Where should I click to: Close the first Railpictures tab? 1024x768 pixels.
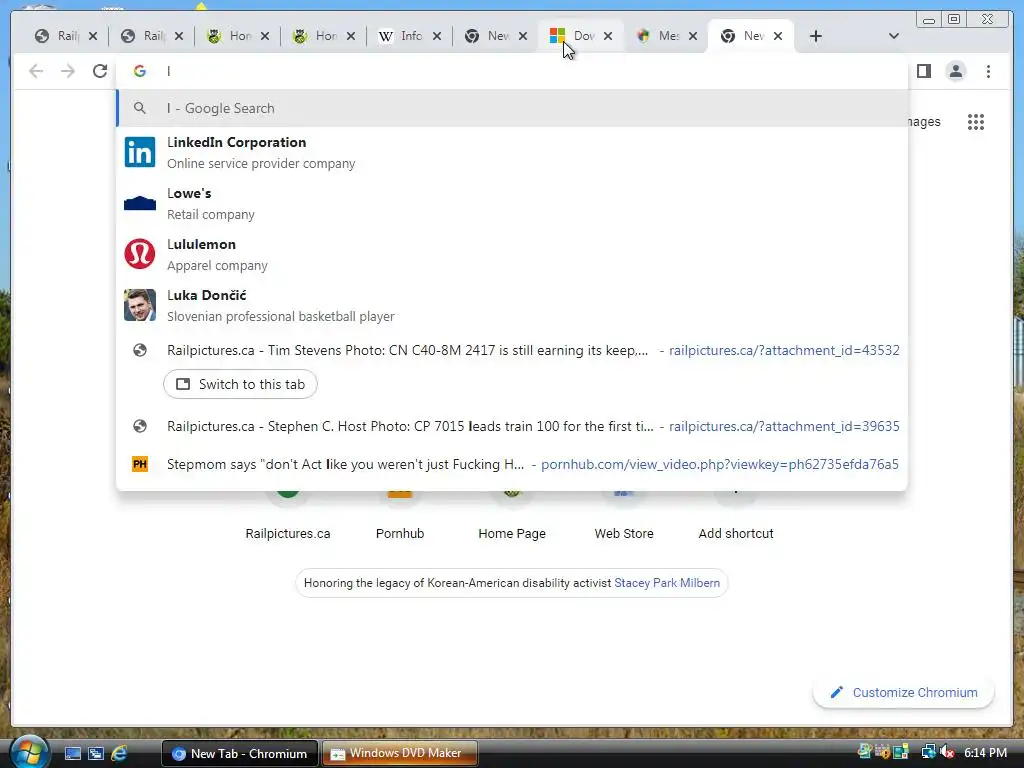point(93,36)
